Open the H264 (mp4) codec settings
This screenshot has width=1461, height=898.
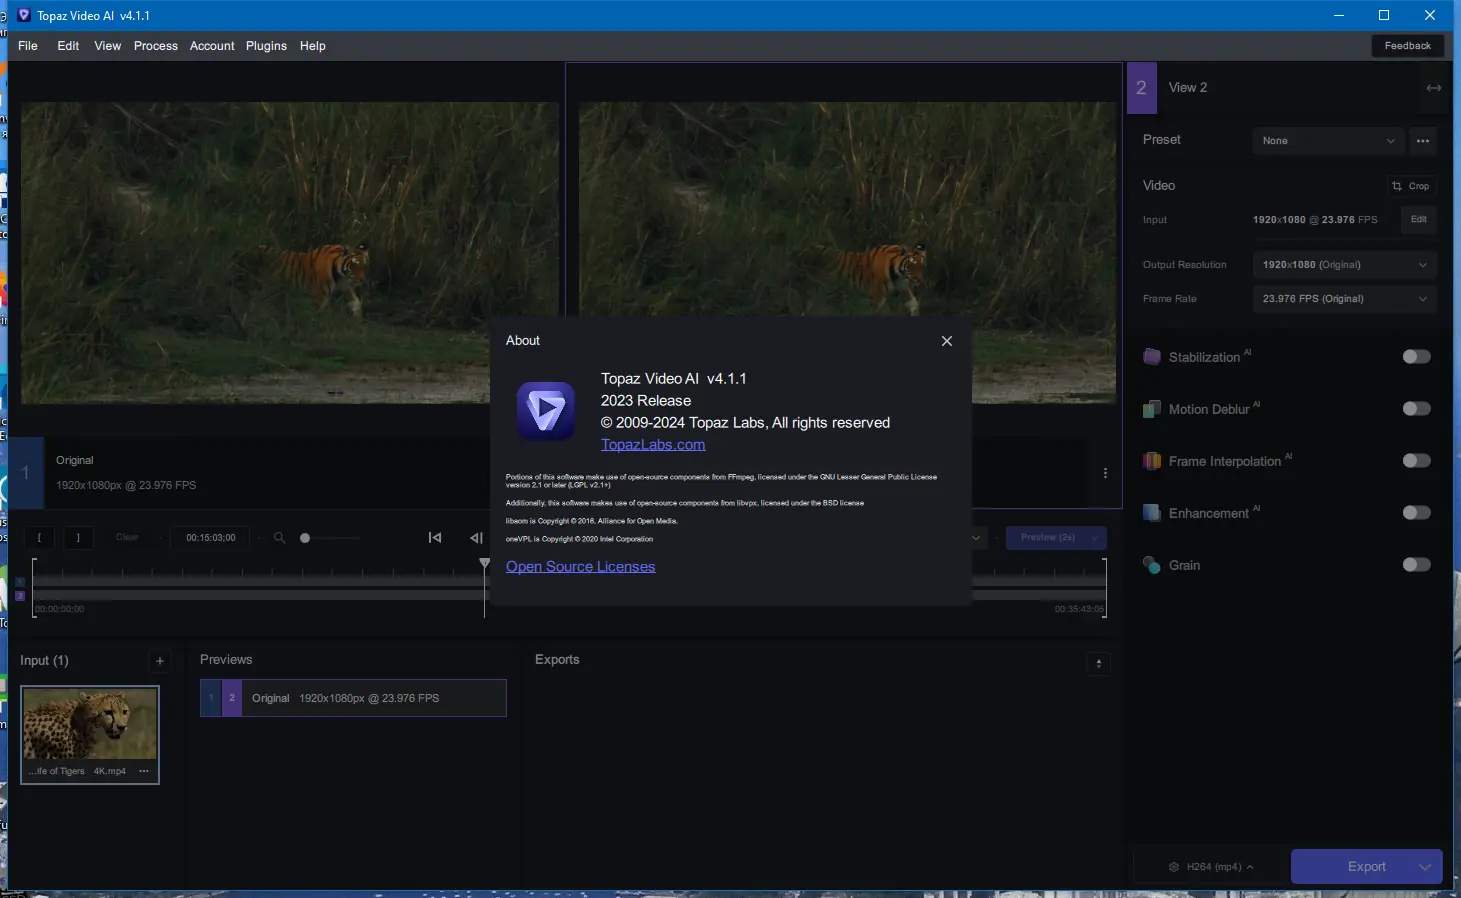pos(1211,867)
